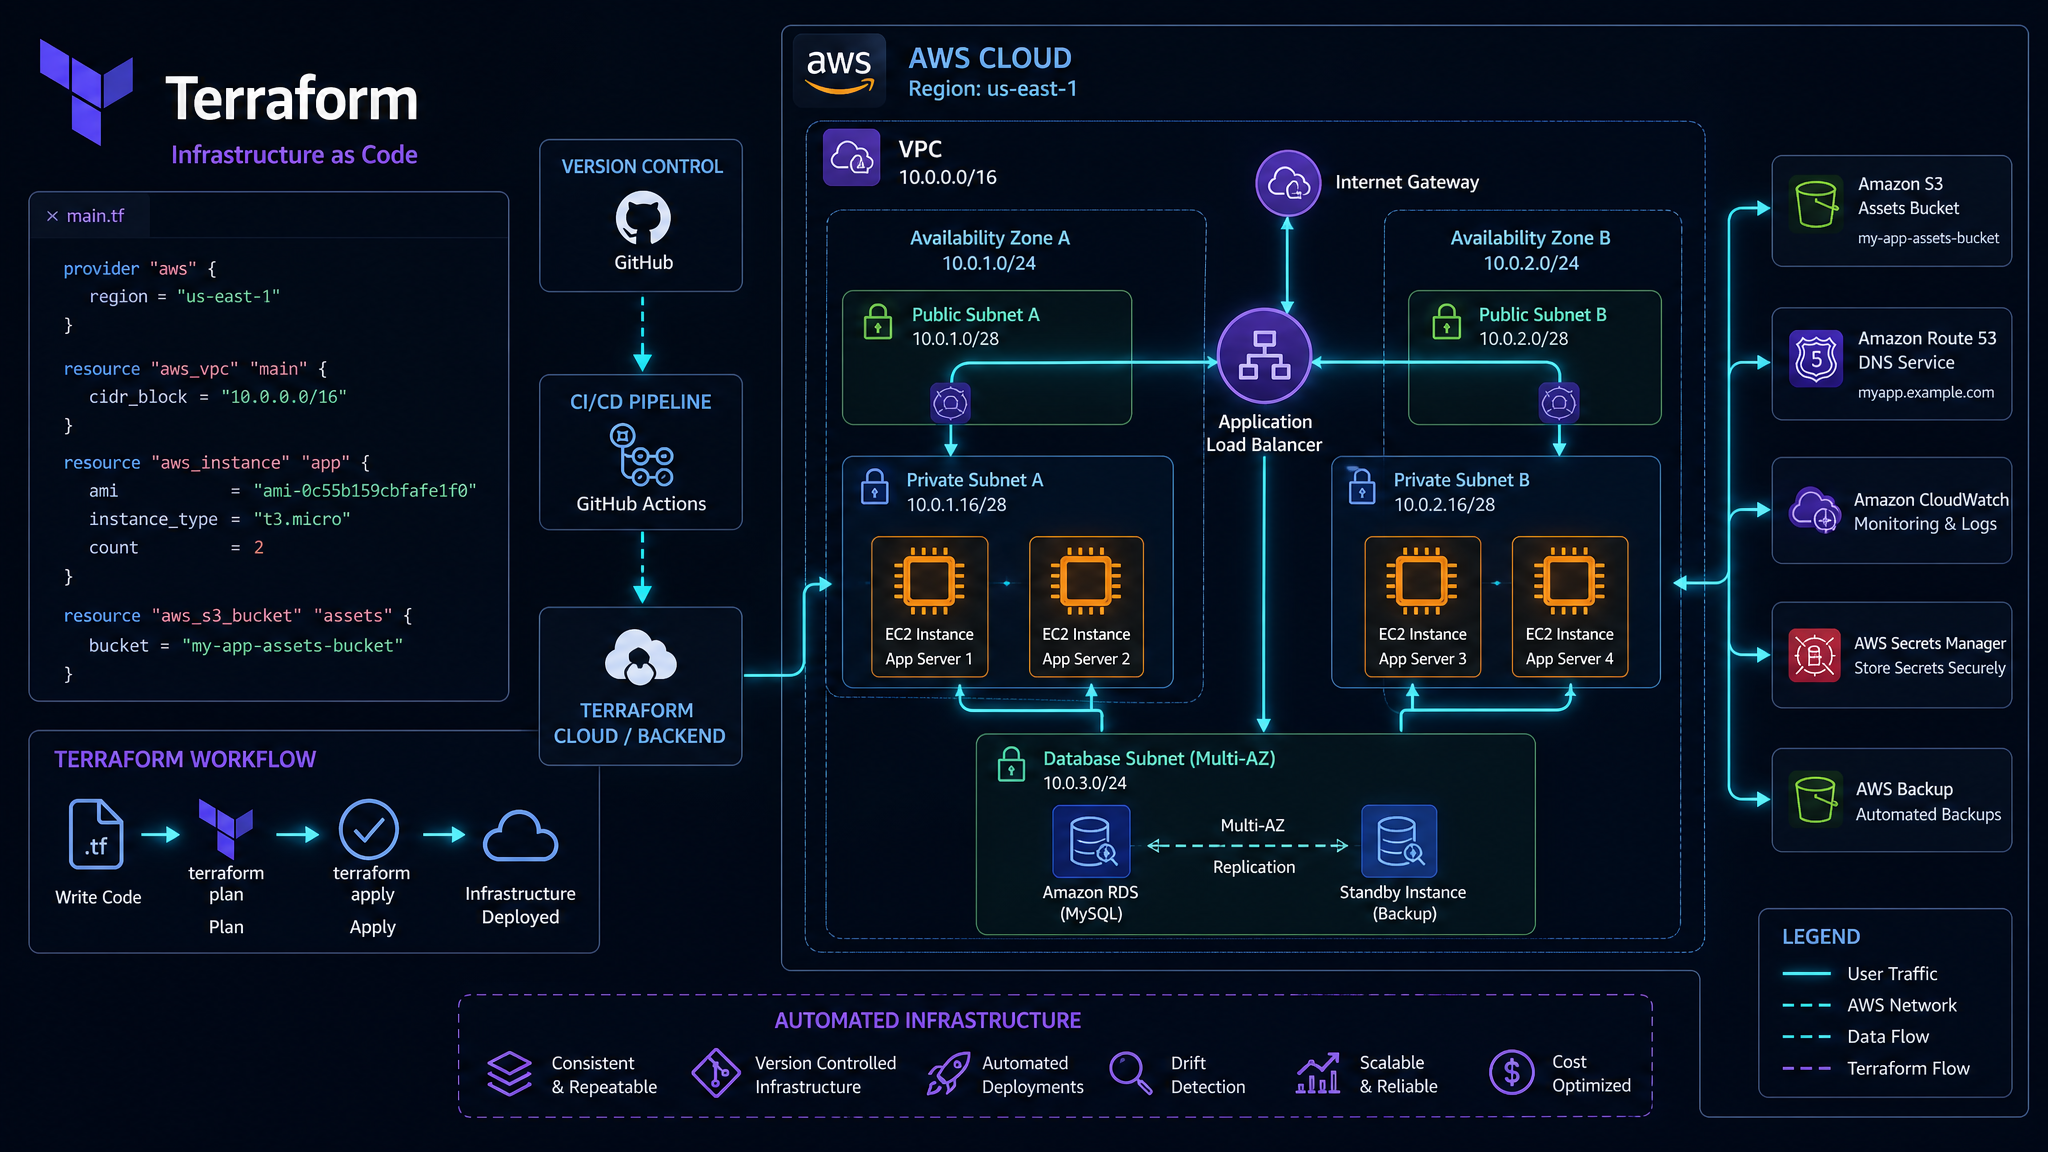
Task: Click the Public Subnet B lock icon
Action: (x=1446, y=322)
